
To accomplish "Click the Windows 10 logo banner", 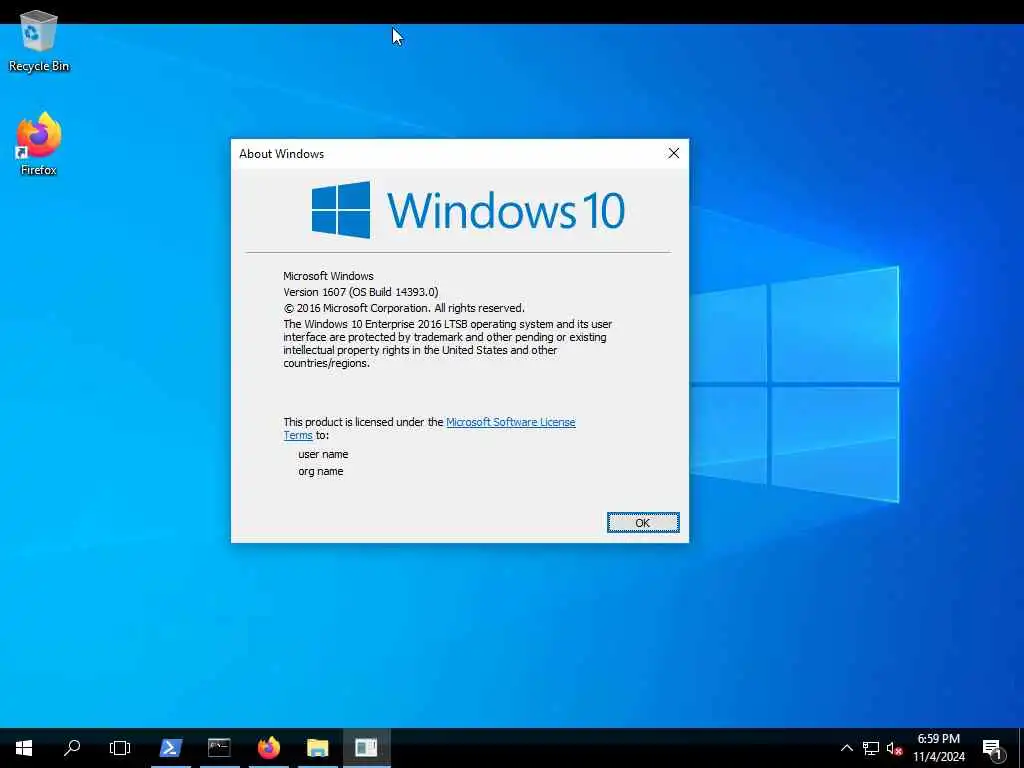I will 468,210.
